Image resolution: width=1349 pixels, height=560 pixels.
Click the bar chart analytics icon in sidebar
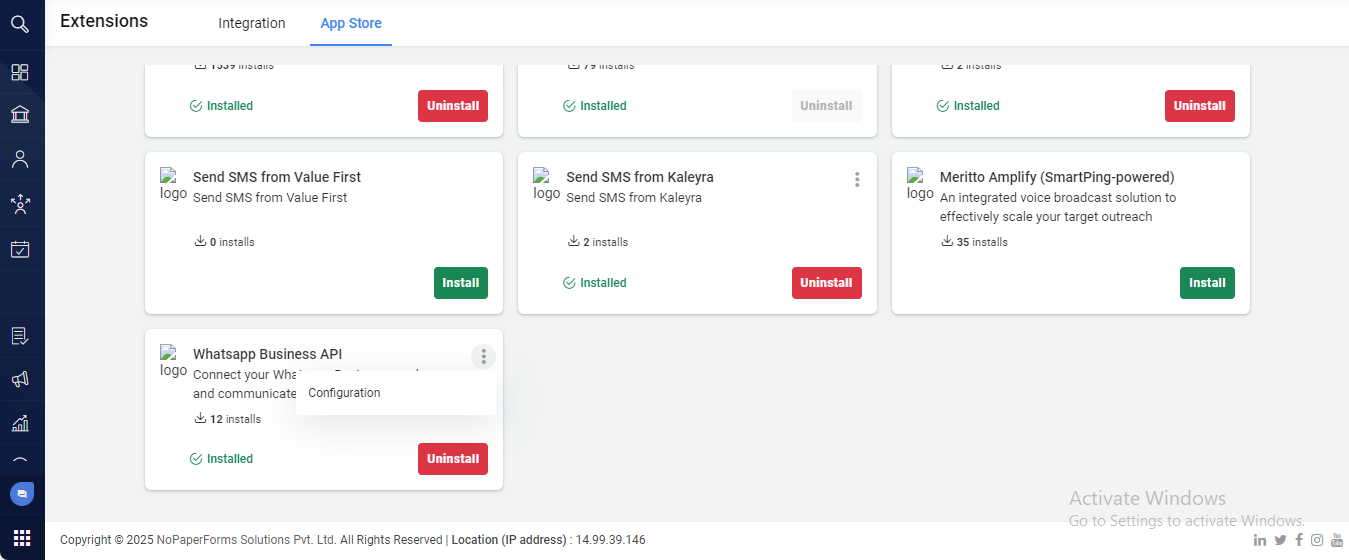tap(20, 423)
